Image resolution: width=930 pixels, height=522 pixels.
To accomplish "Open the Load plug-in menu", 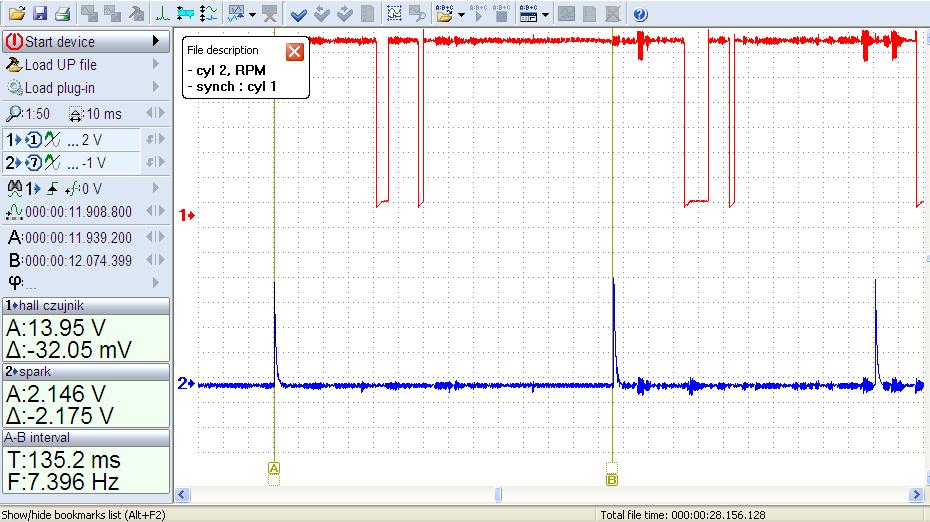I will point(85,88).
